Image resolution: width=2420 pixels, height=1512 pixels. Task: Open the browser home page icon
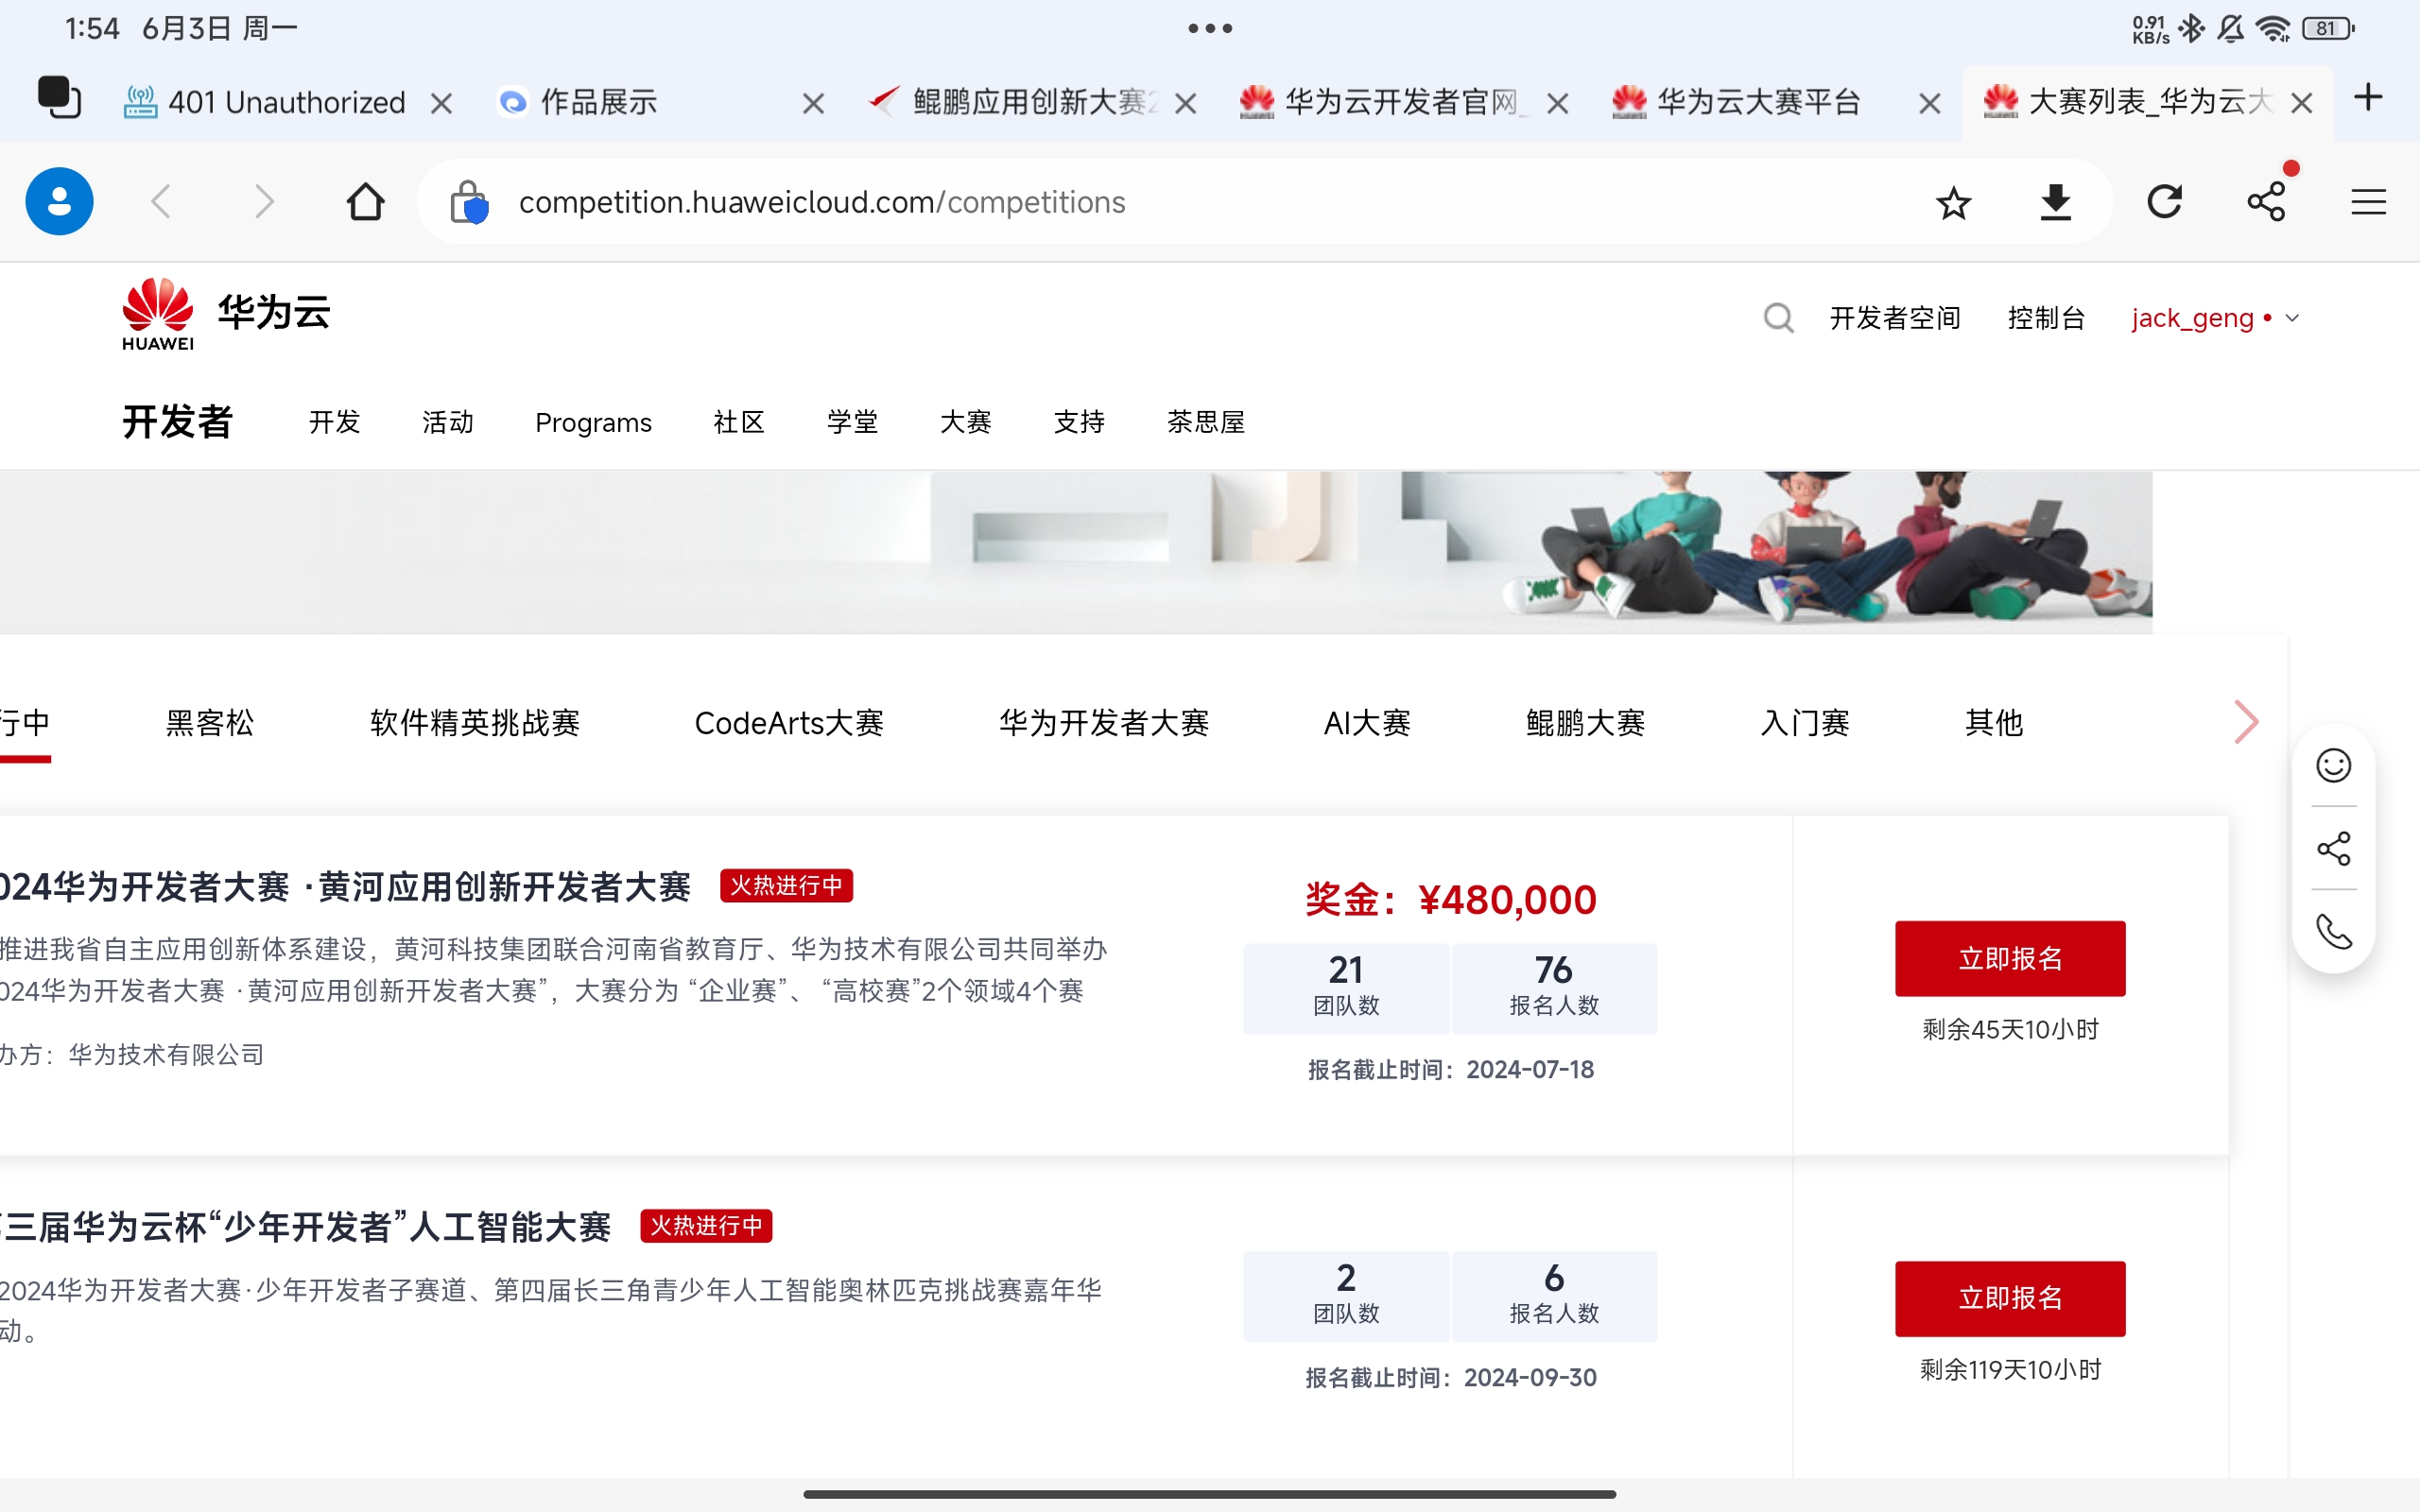(x=365, y=201)
